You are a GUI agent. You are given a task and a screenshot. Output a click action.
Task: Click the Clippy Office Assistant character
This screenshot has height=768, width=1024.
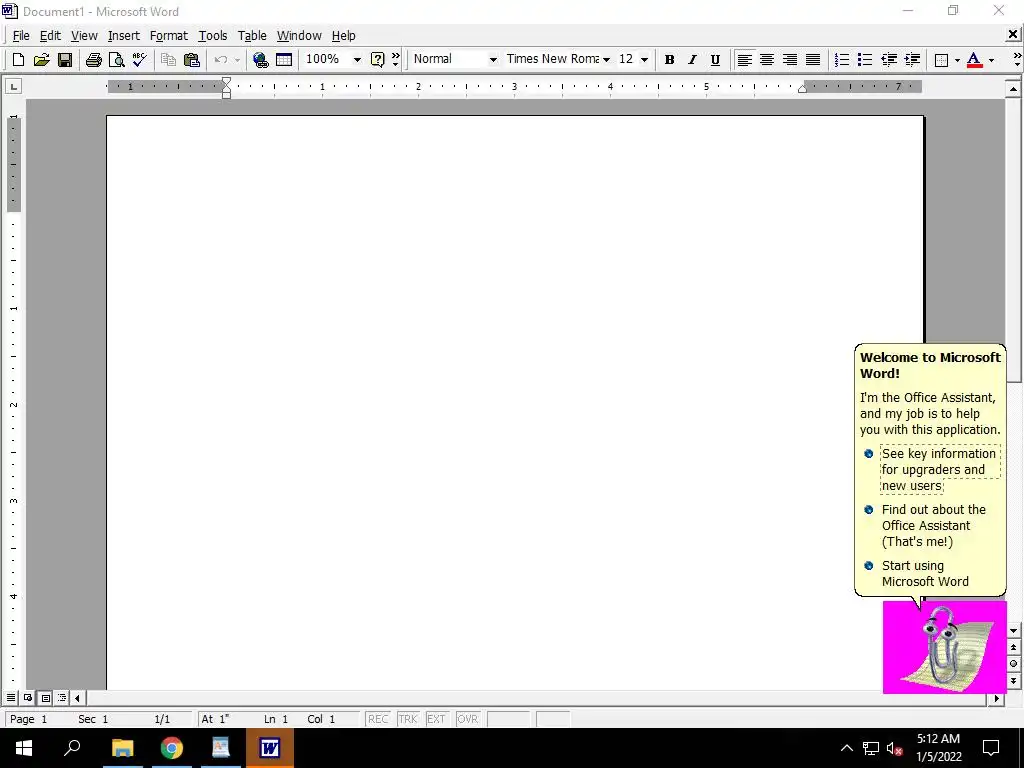click(x=944, y=647)
